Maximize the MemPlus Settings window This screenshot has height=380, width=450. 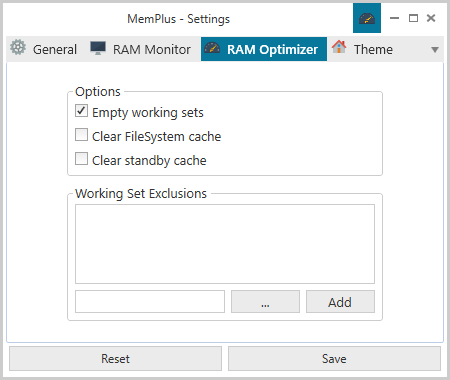(x=413, y=18)
